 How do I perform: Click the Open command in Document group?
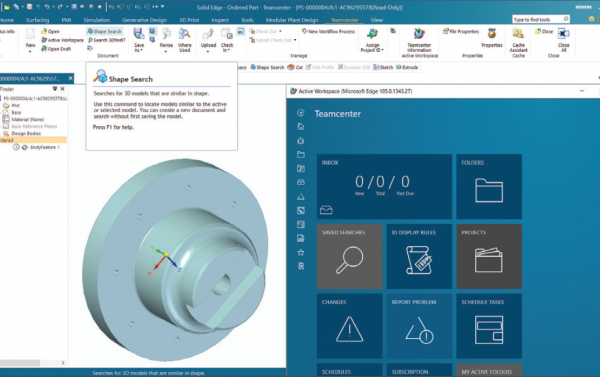pos(50,31)
